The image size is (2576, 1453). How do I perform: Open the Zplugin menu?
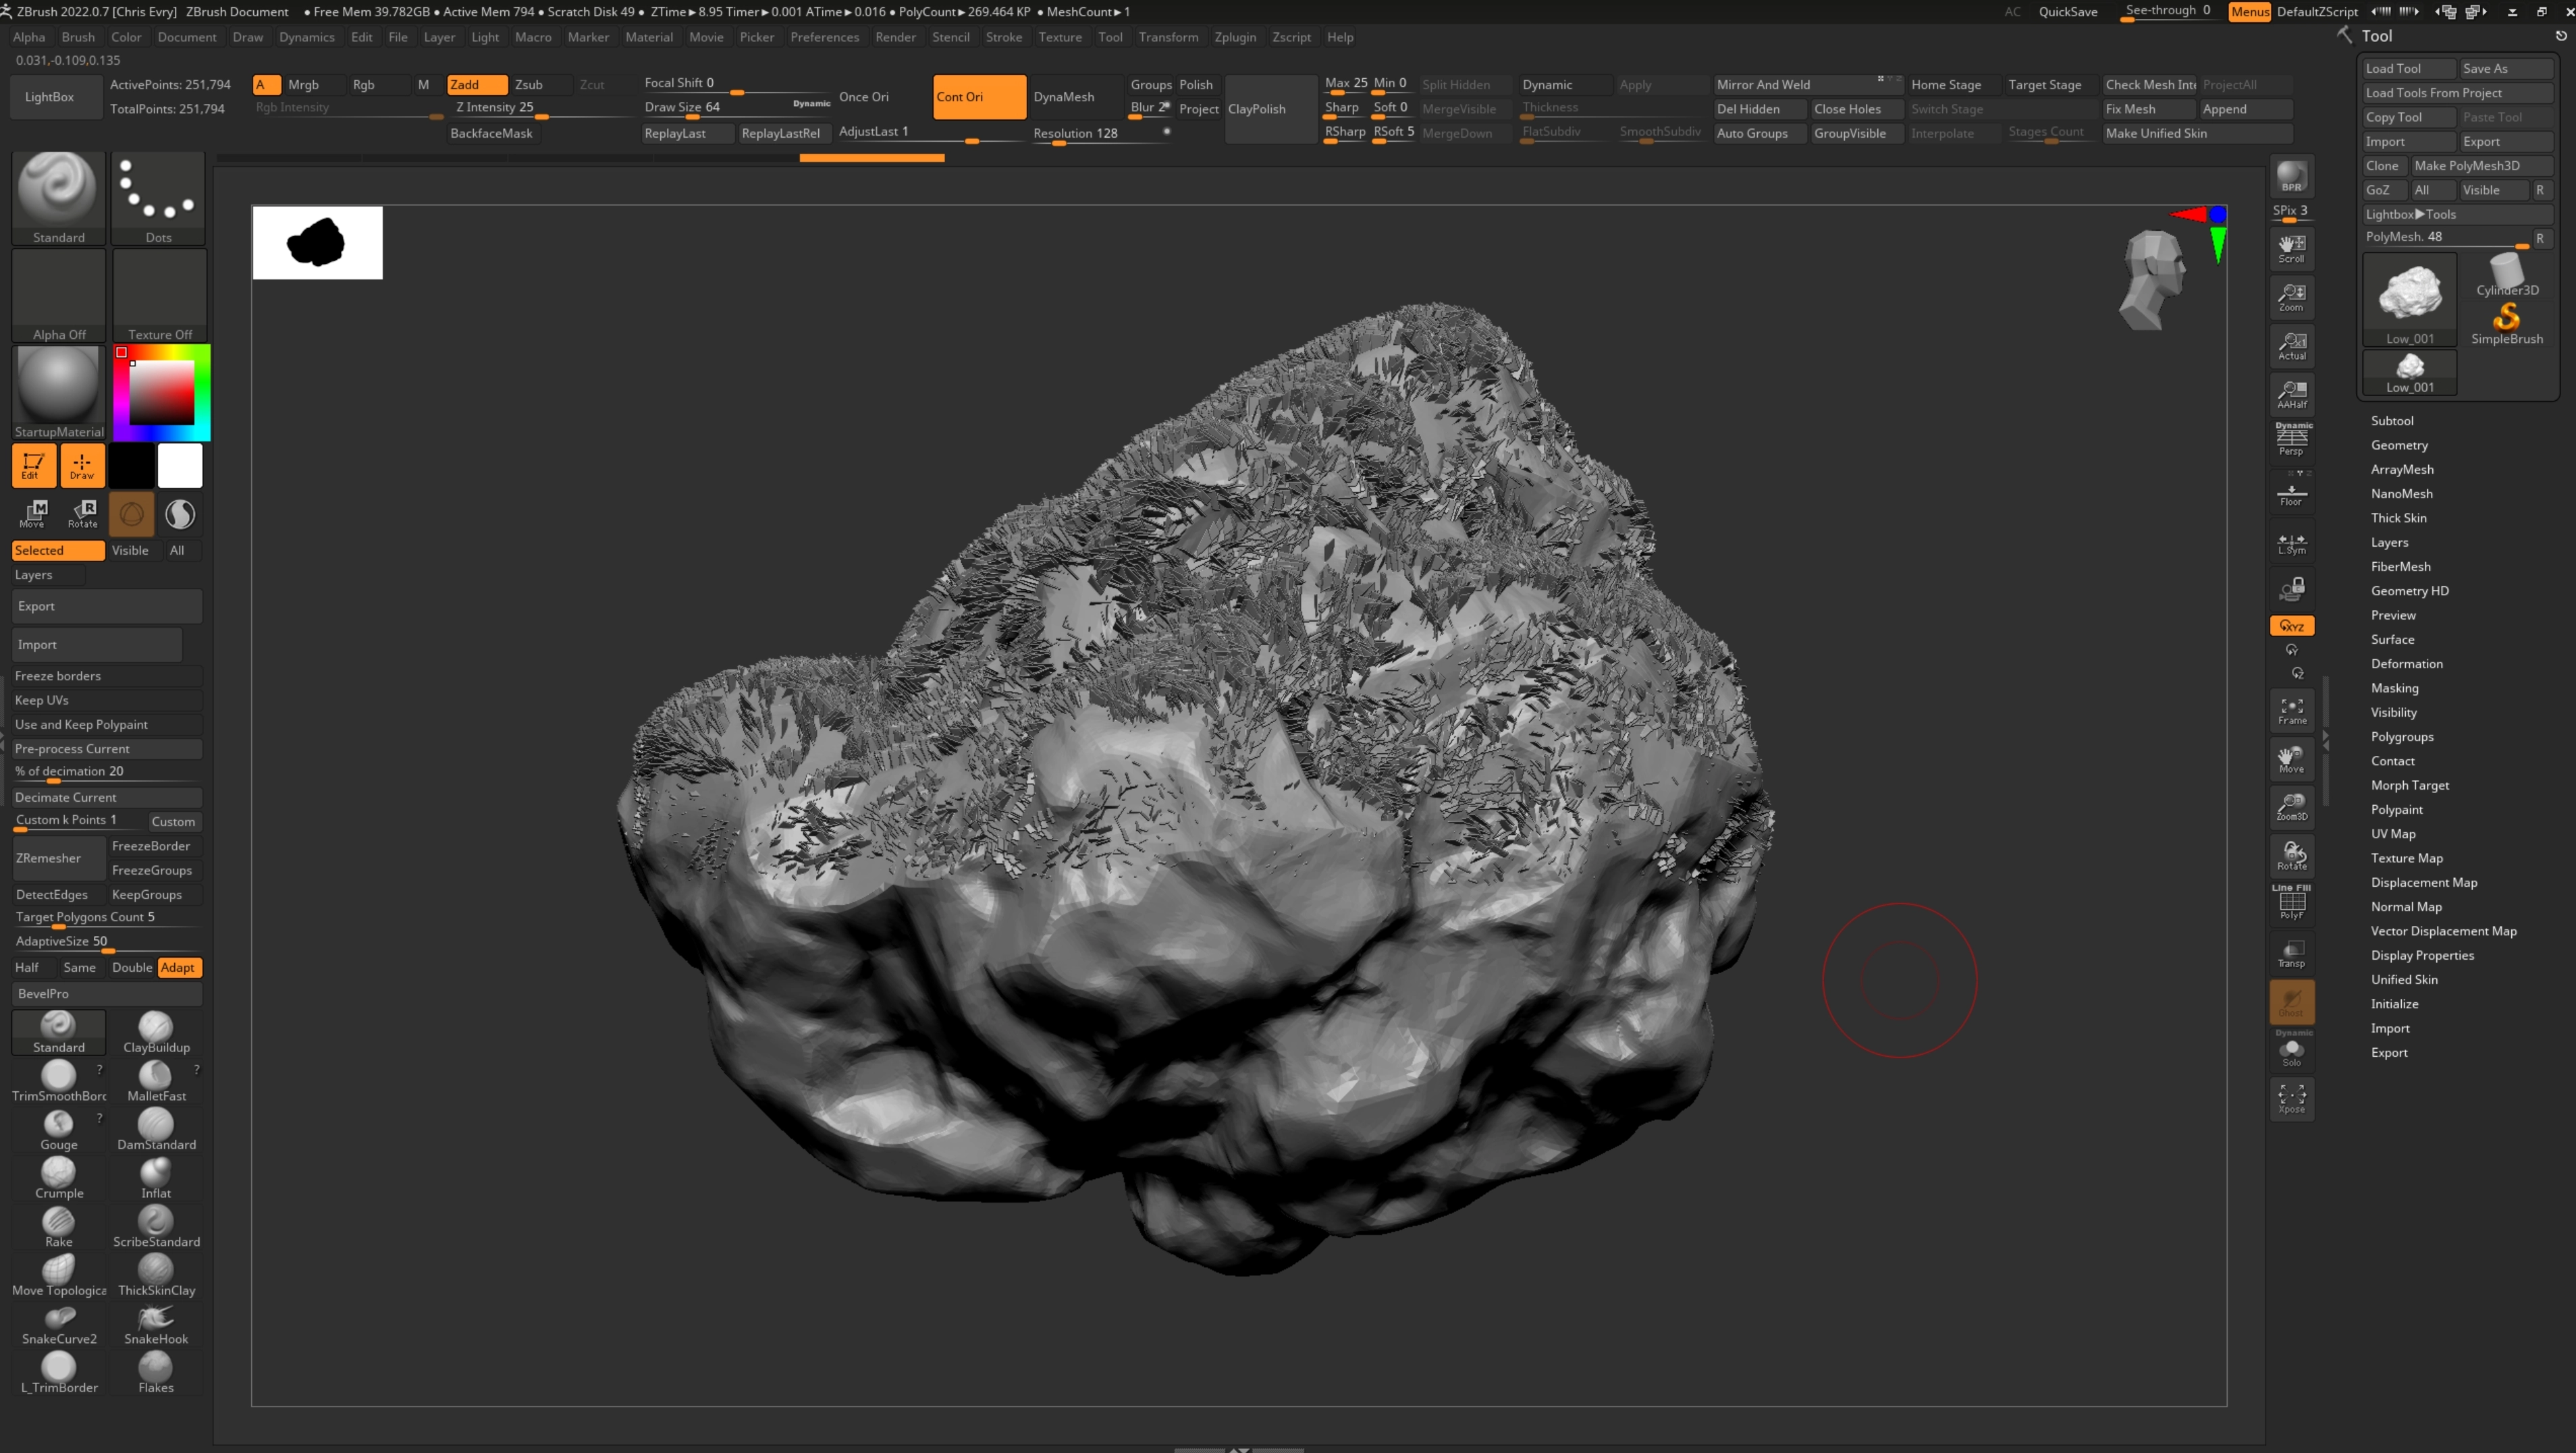click(1235, 37)
